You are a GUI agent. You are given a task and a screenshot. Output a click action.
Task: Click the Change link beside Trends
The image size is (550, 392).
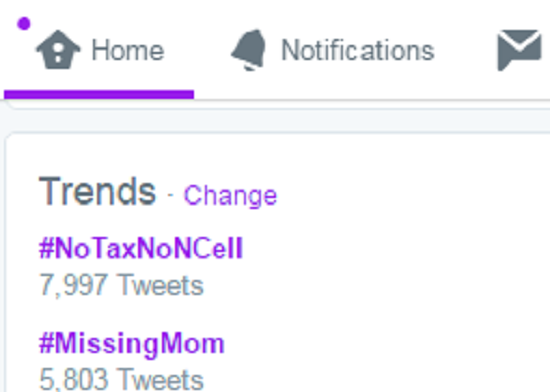(x=230, y=196)
